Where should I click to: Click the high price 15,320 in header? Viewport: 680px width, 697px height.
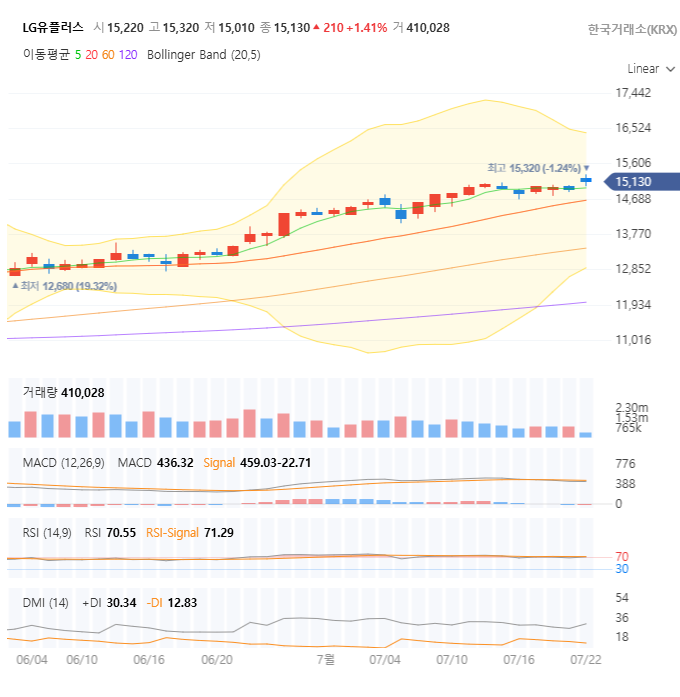(x=181, y=28)
